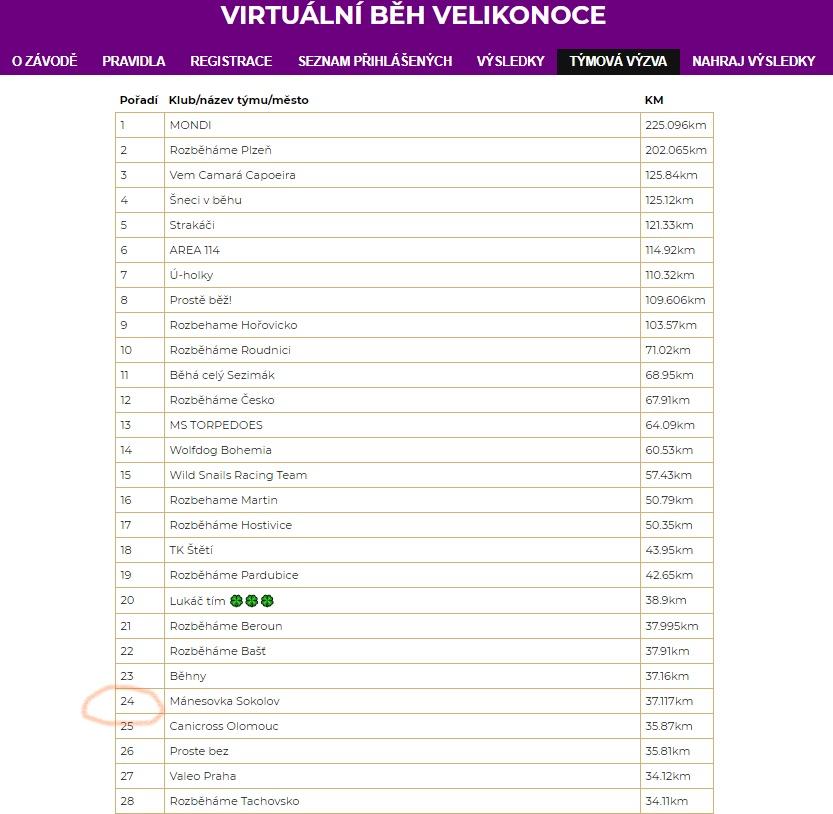Switch to the VÝSLEDKY tab
This screenshot has width=833, height=814.
click(x=511, y=61)
